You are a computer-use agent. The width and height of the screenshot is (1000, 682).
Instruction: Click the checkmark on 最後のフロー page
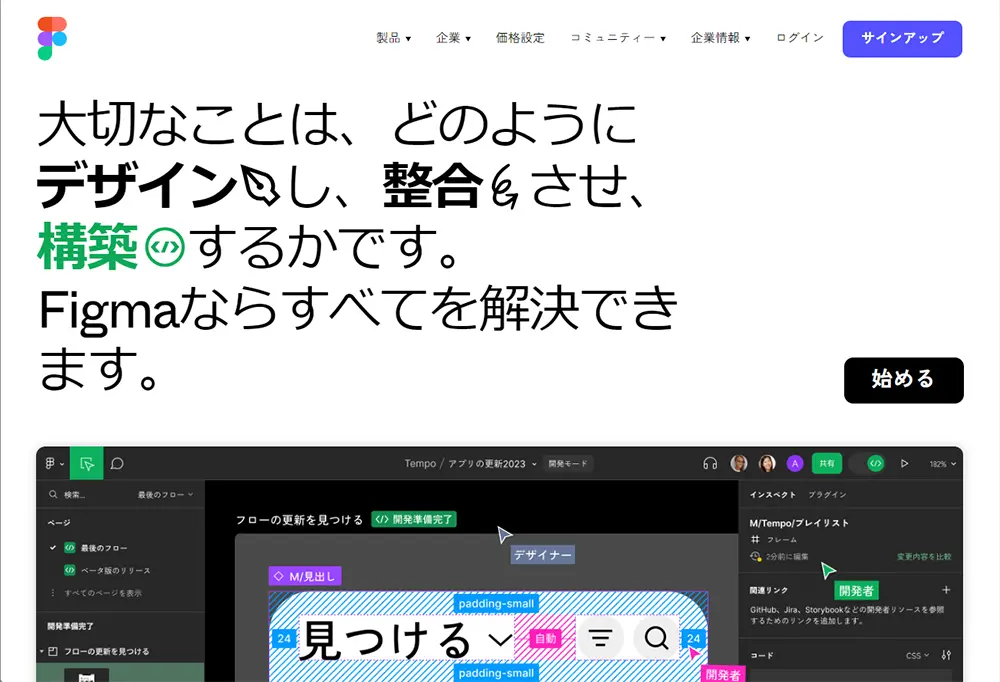53,548
